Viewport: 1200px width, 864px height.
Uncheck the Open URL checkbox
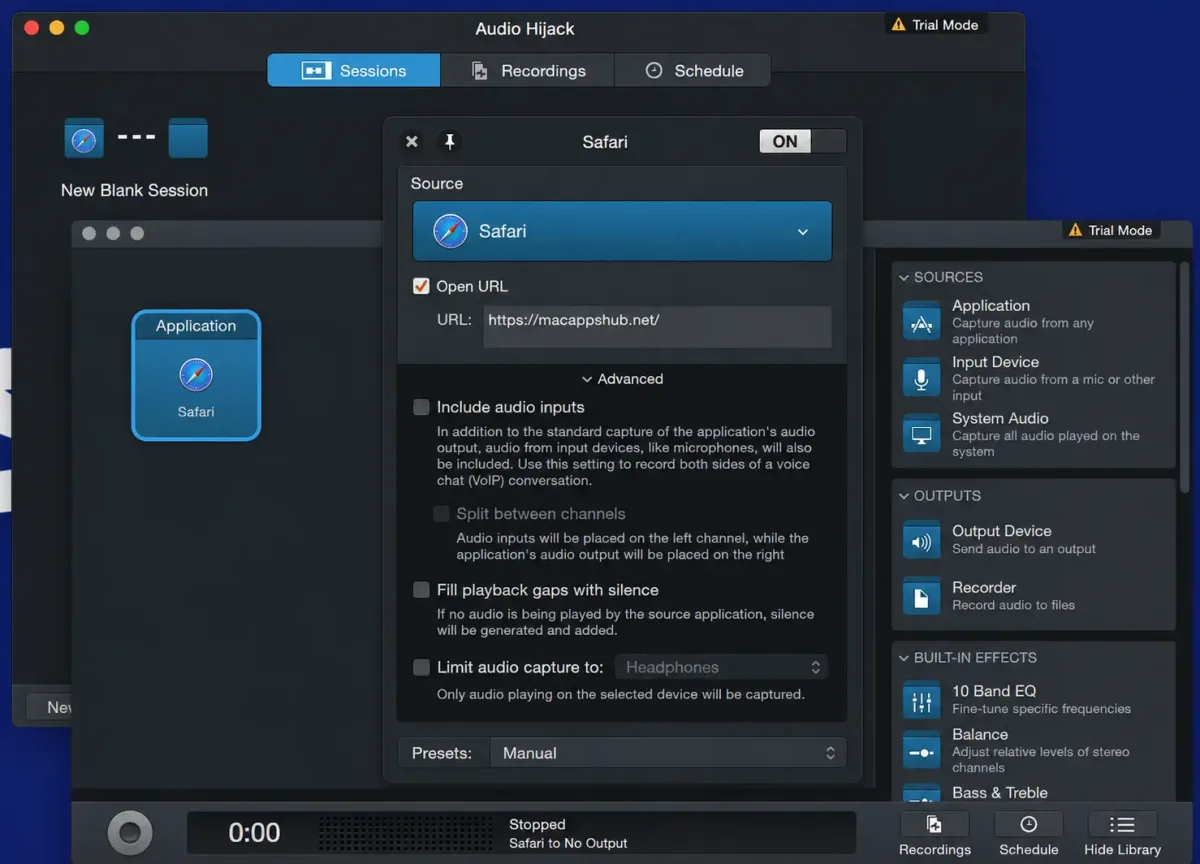421,286
